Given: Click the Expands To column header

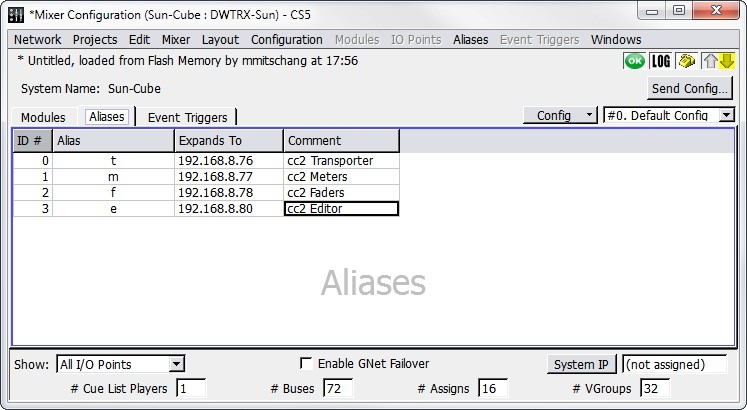Looking at the screenshot, I should click(229, 141).
